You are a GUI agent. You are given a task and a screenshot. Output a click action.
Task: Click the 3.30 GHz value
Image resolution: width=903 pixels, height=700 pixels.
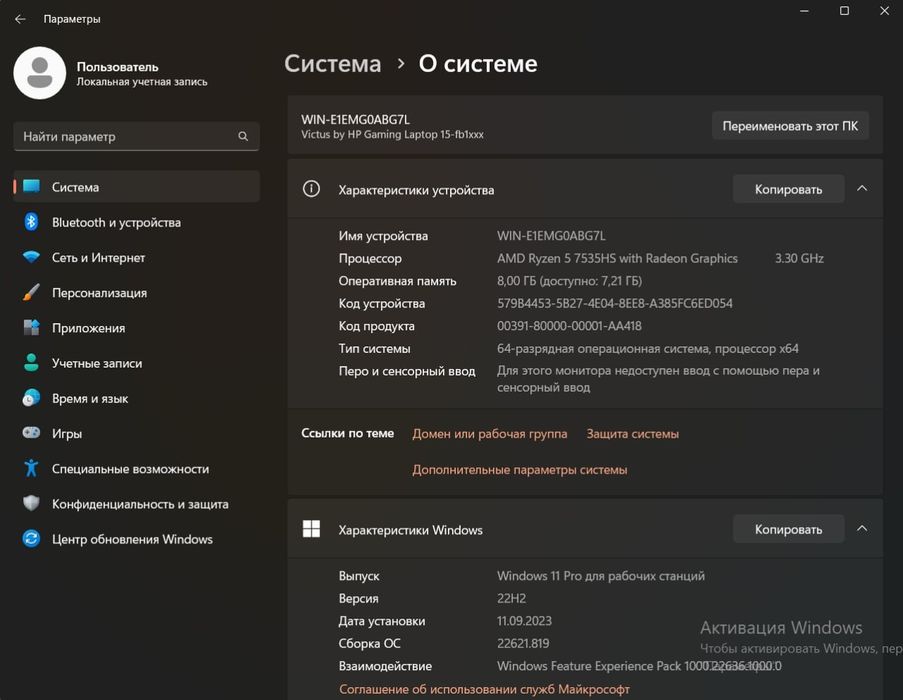pyautogui.click(x=799, y=258)
